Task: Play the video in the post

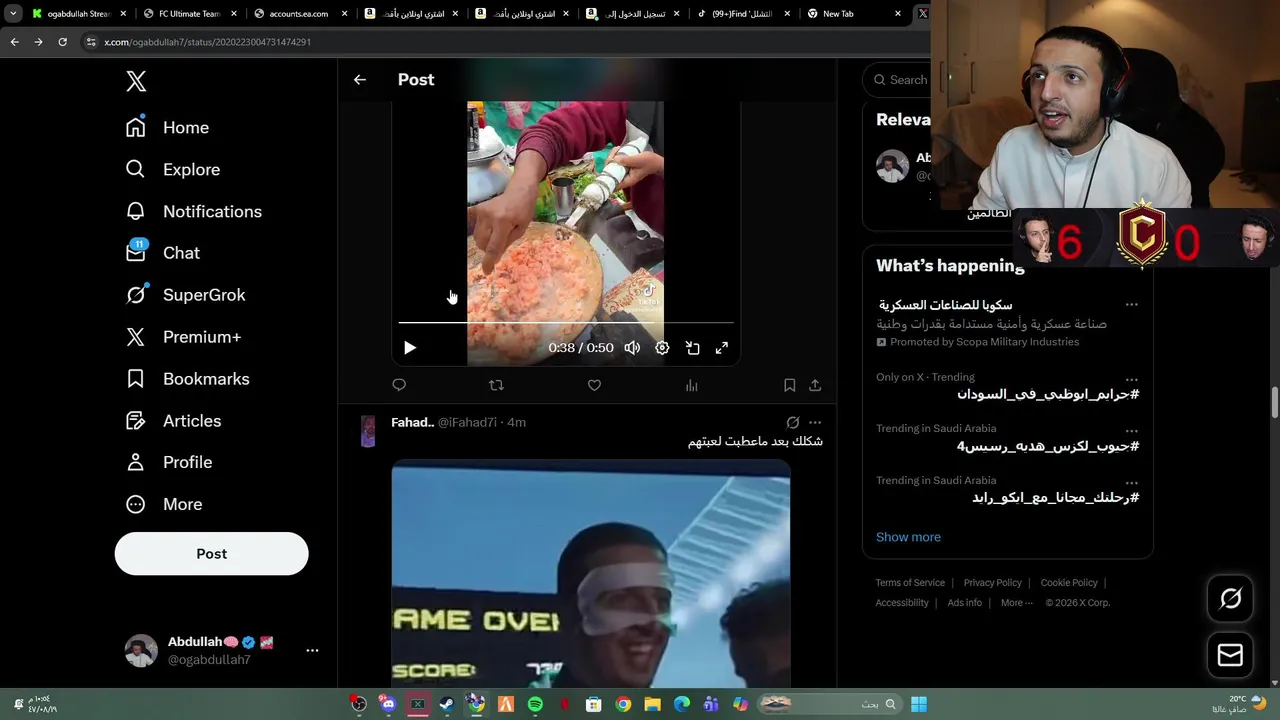Action: pyautogui.click(x=409, y=348)
